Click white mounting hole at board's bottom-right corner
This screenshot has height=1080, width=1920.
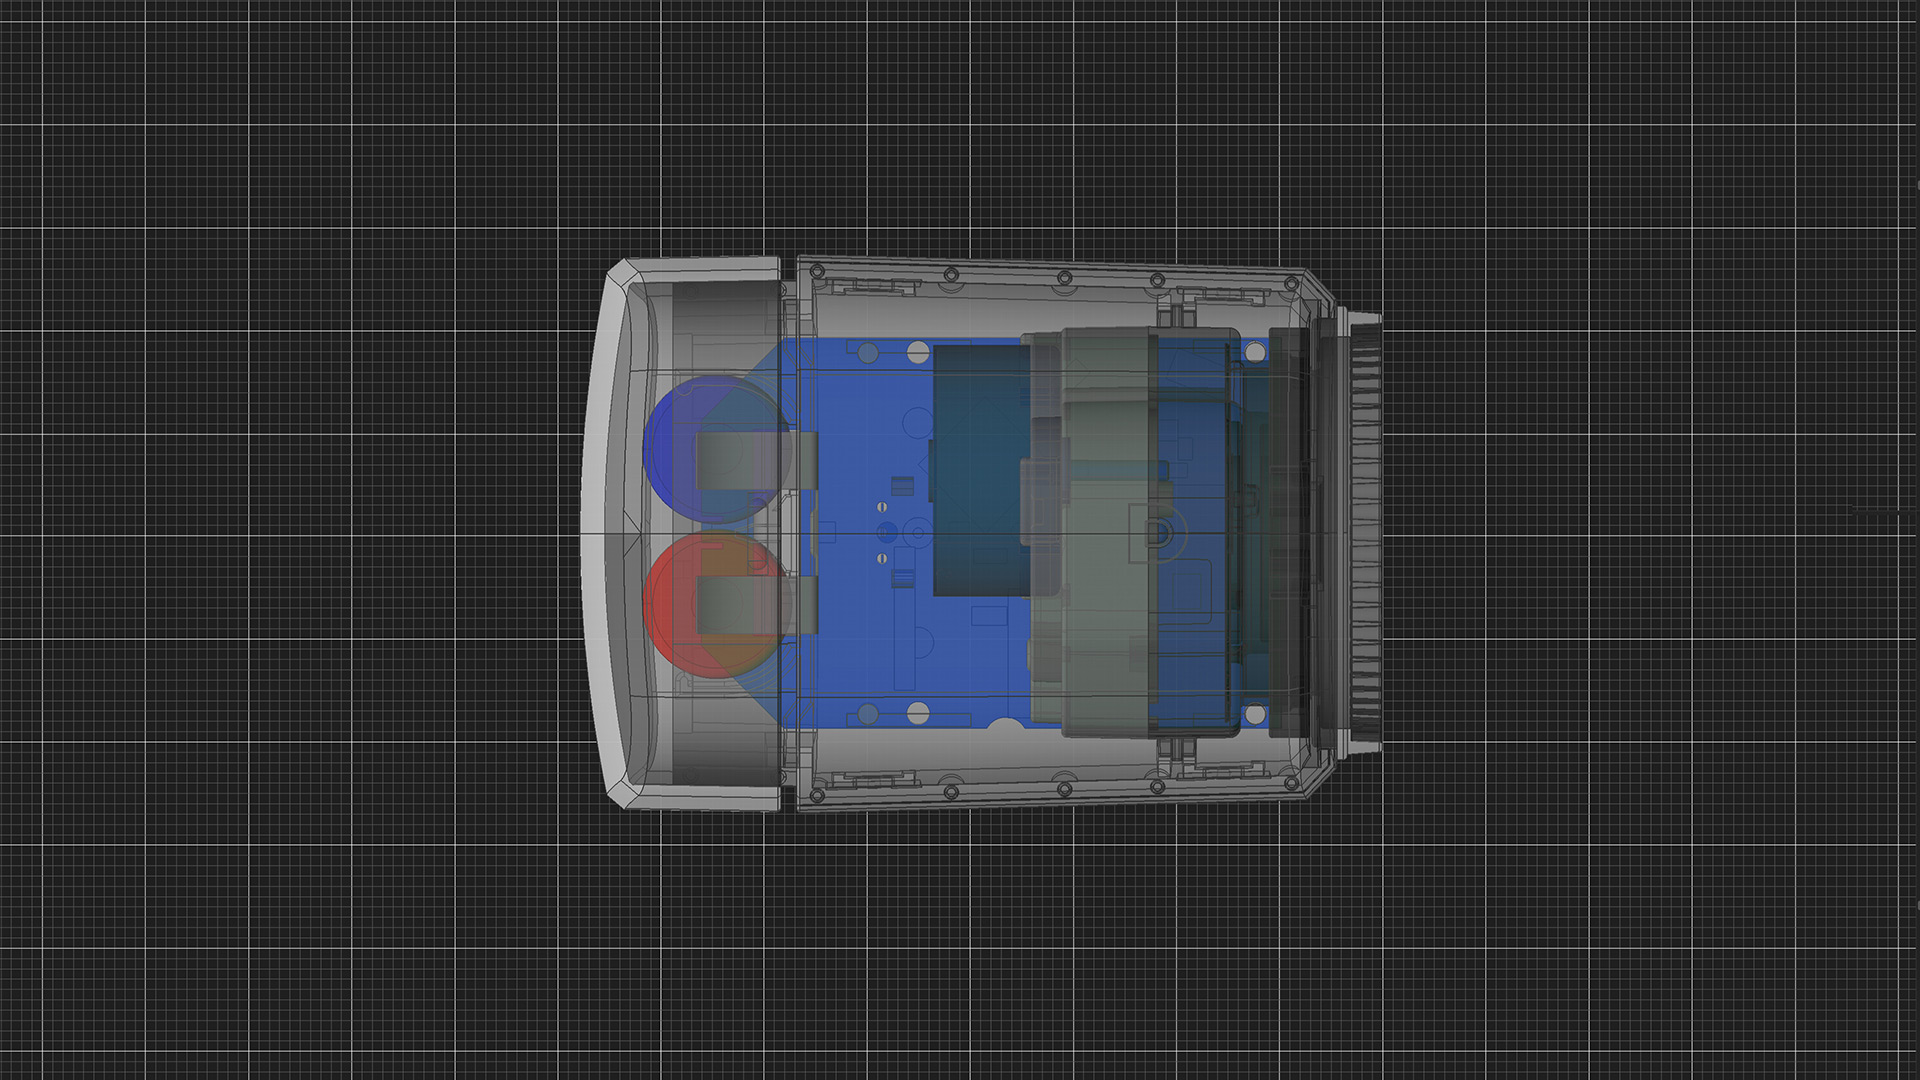(x=1254, y=714)
